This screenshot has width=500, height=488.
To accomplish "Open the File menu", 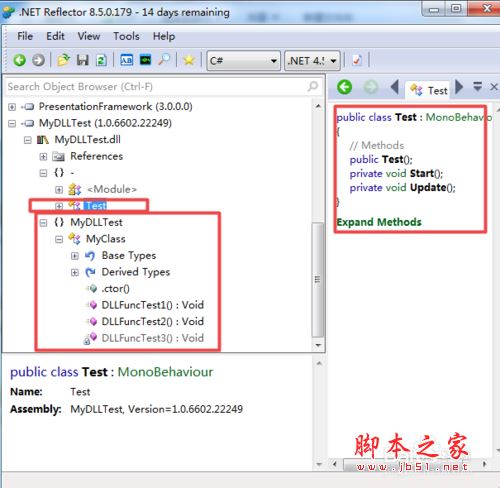I will click(25, 36).
